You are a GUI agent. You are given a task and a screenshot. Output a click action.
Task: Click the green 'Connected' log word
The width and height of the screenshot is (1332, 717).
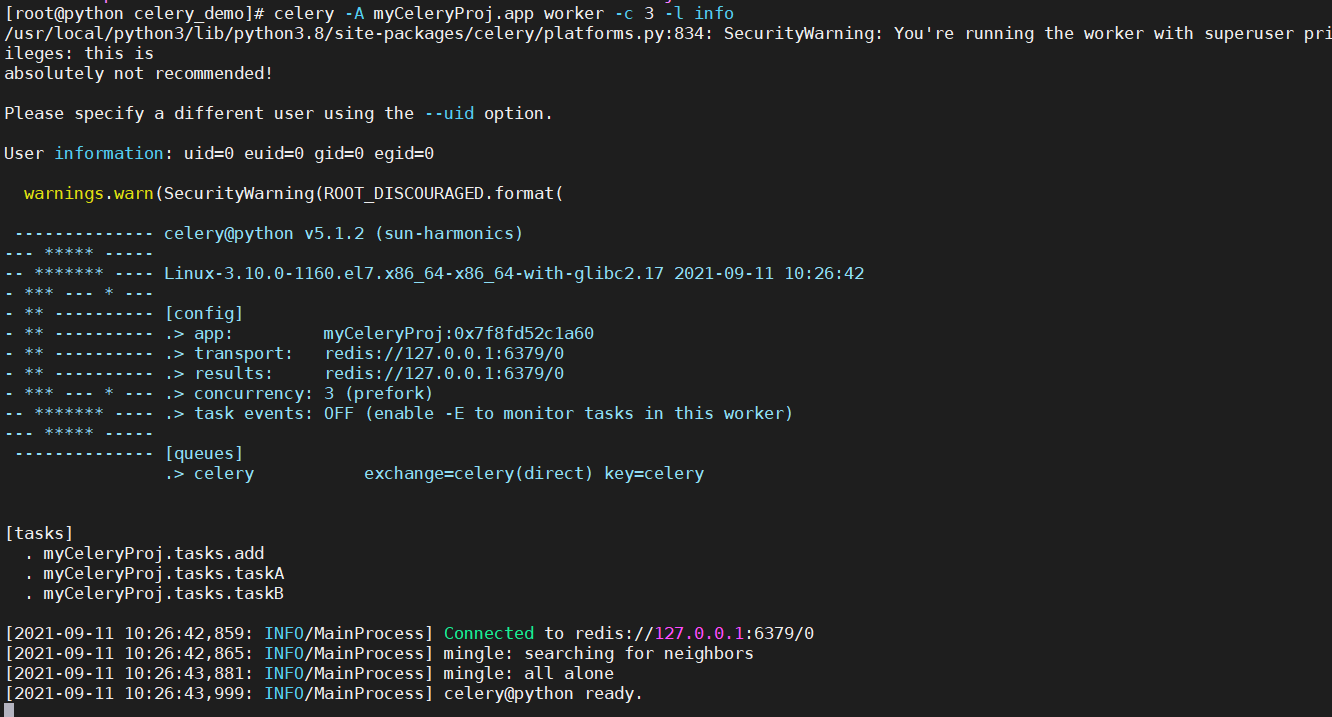489,634
